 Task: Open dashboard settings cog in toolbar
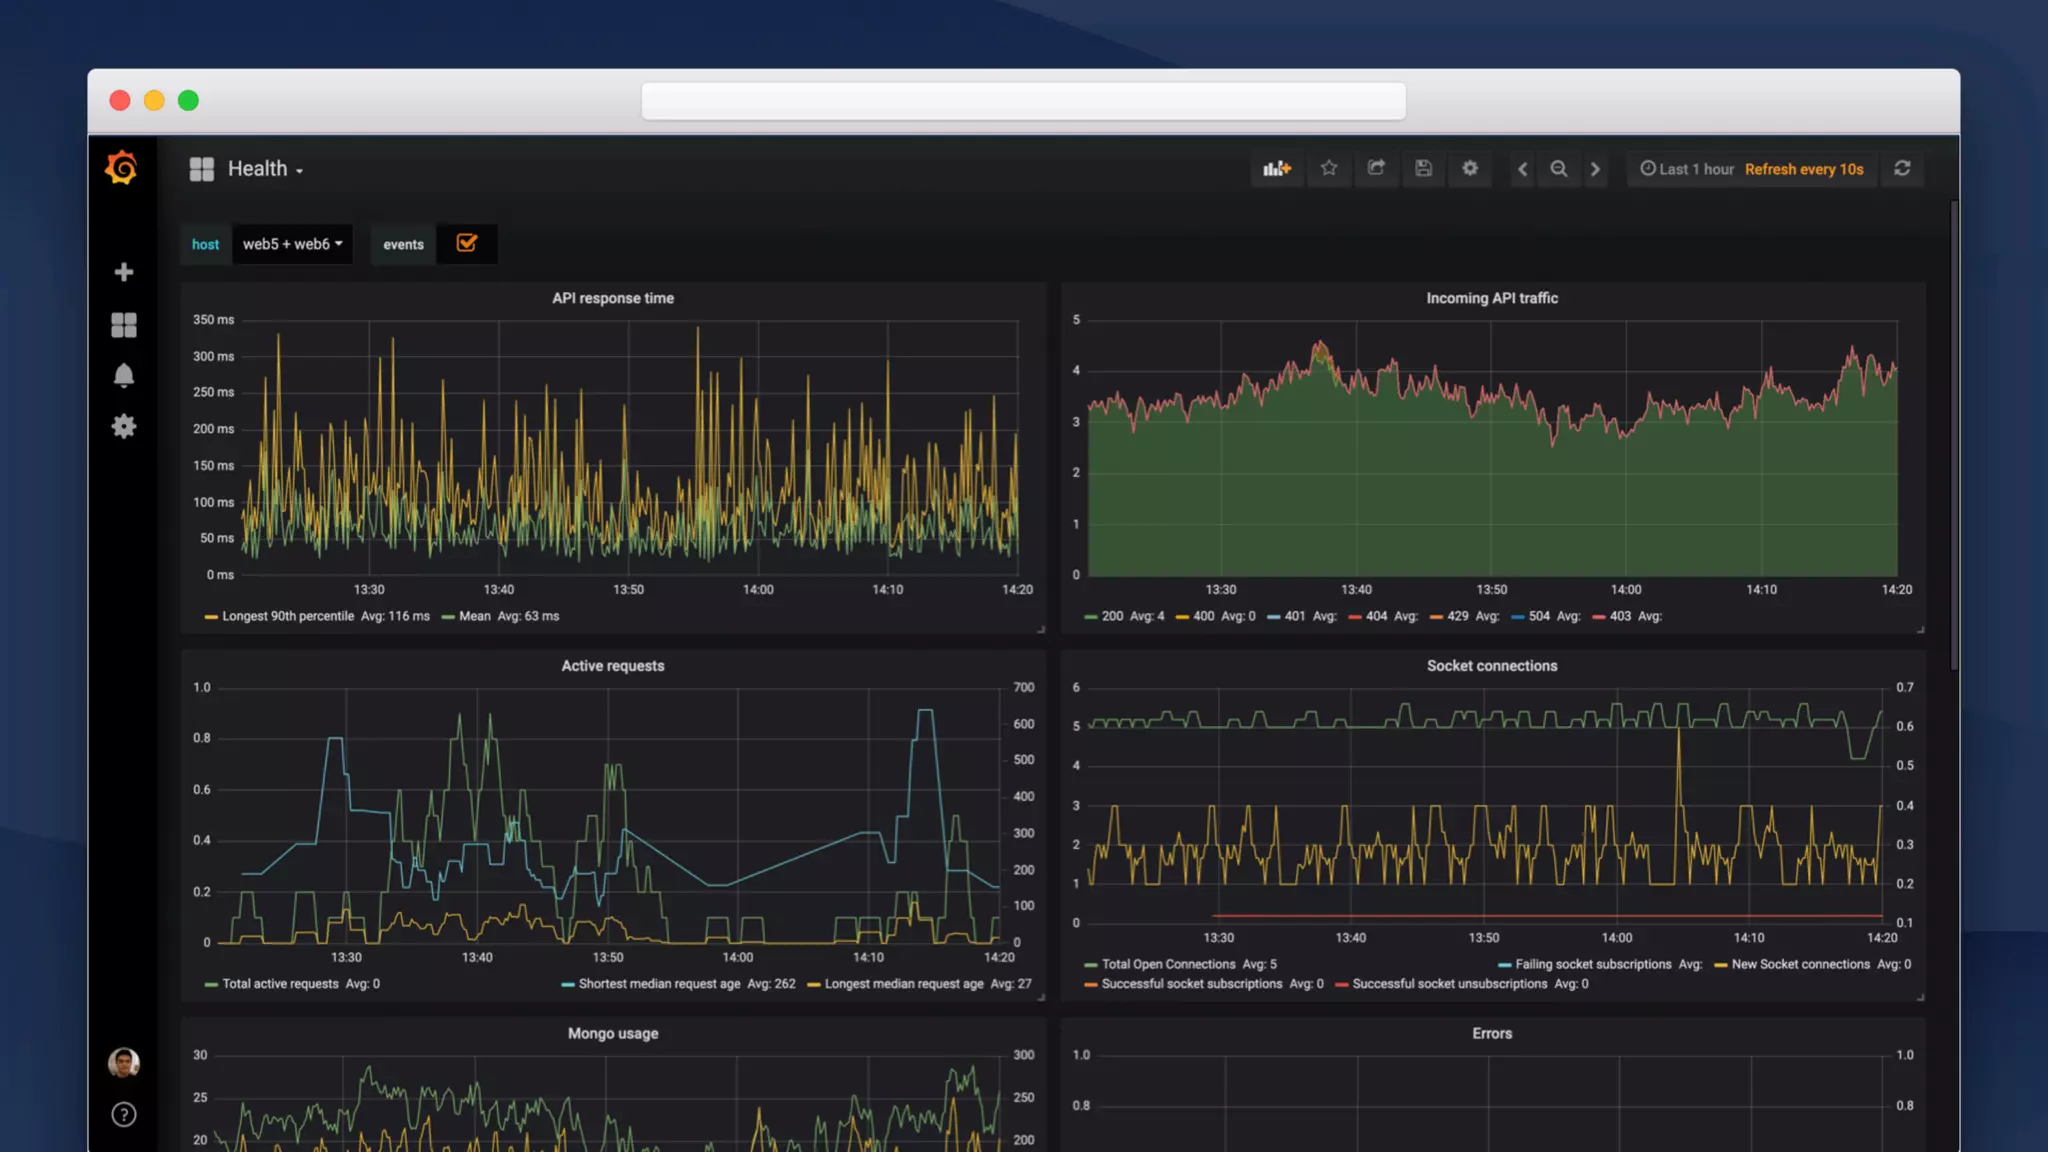click(x=1470, y=169)
